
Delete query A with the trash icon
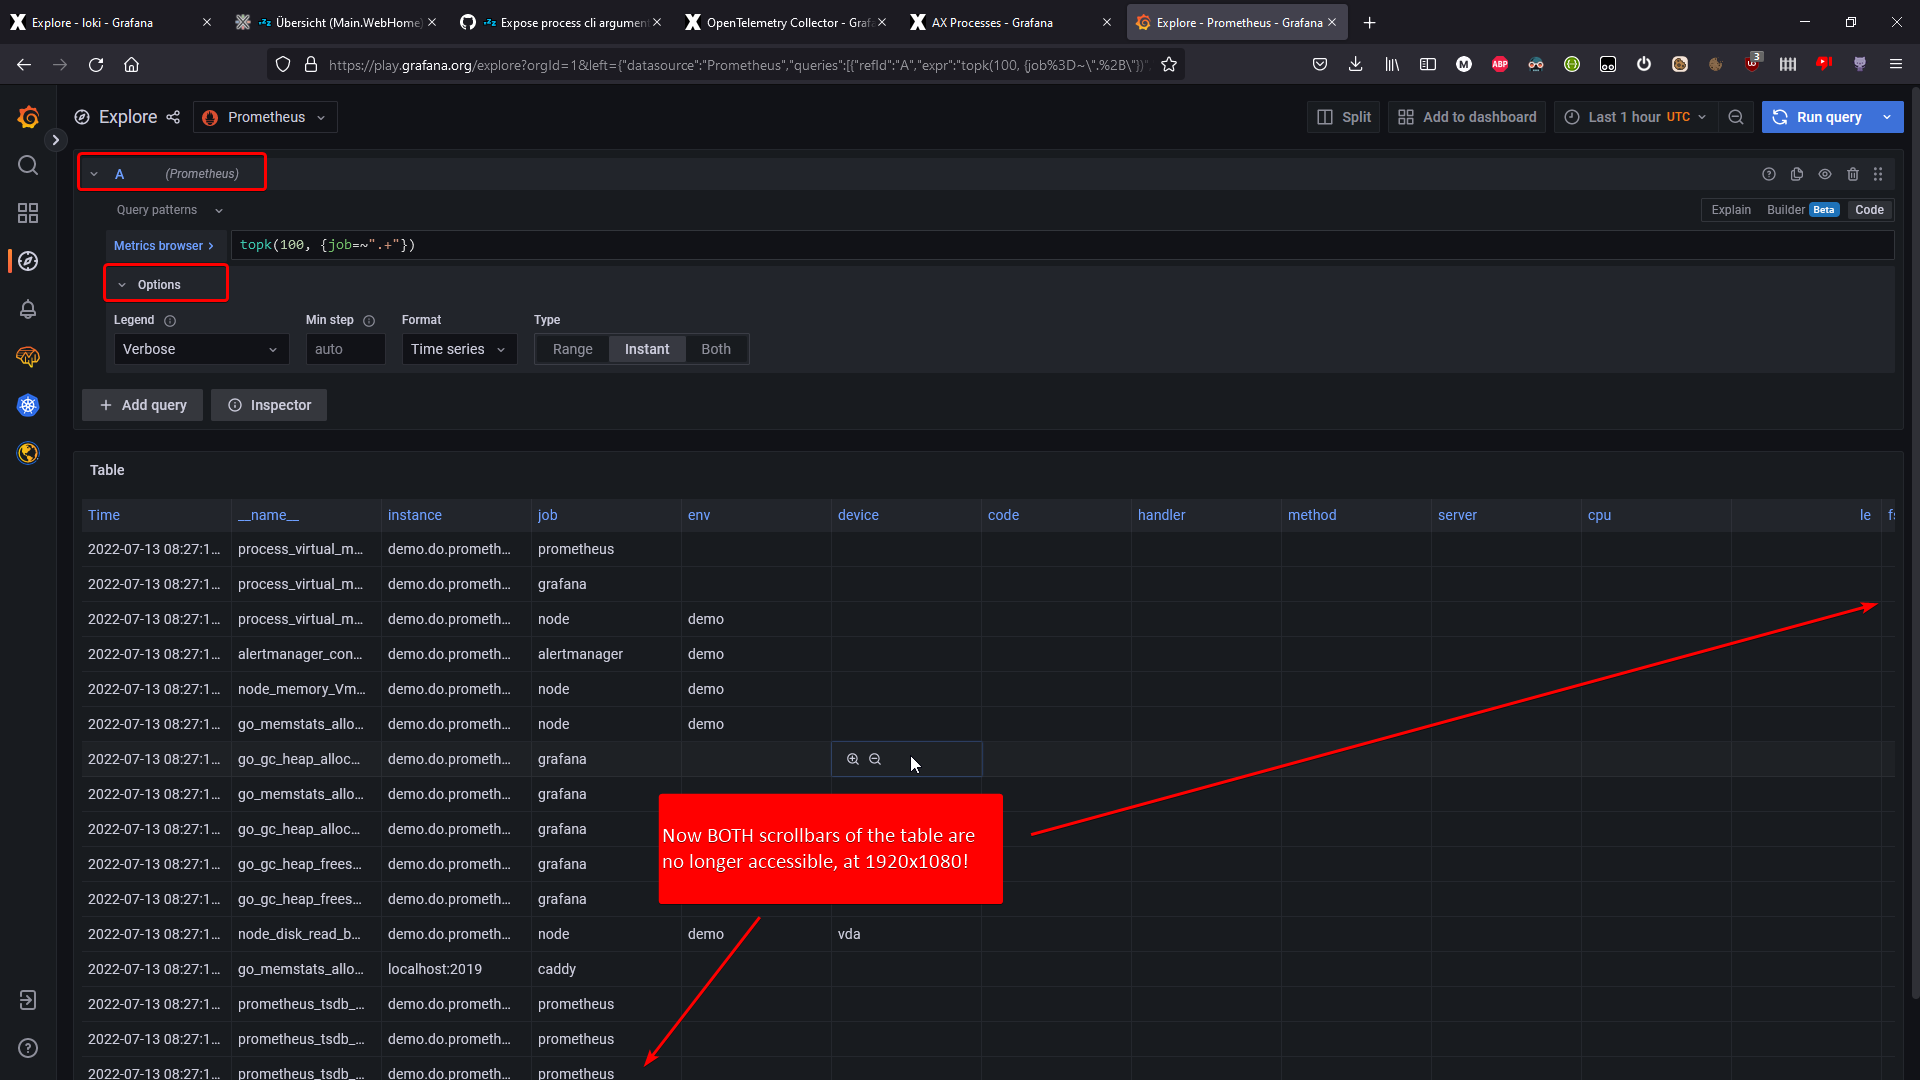1852,174
